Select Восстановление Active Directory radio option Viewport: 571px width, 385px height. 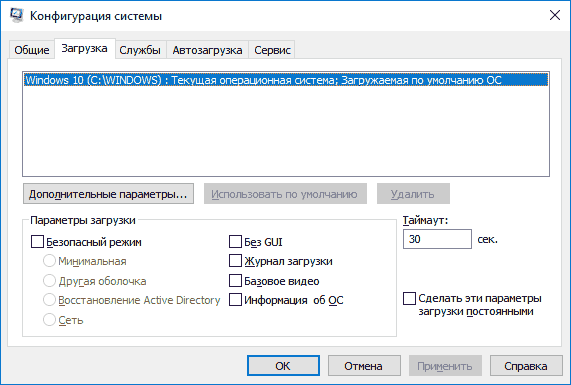coord(49,300)
